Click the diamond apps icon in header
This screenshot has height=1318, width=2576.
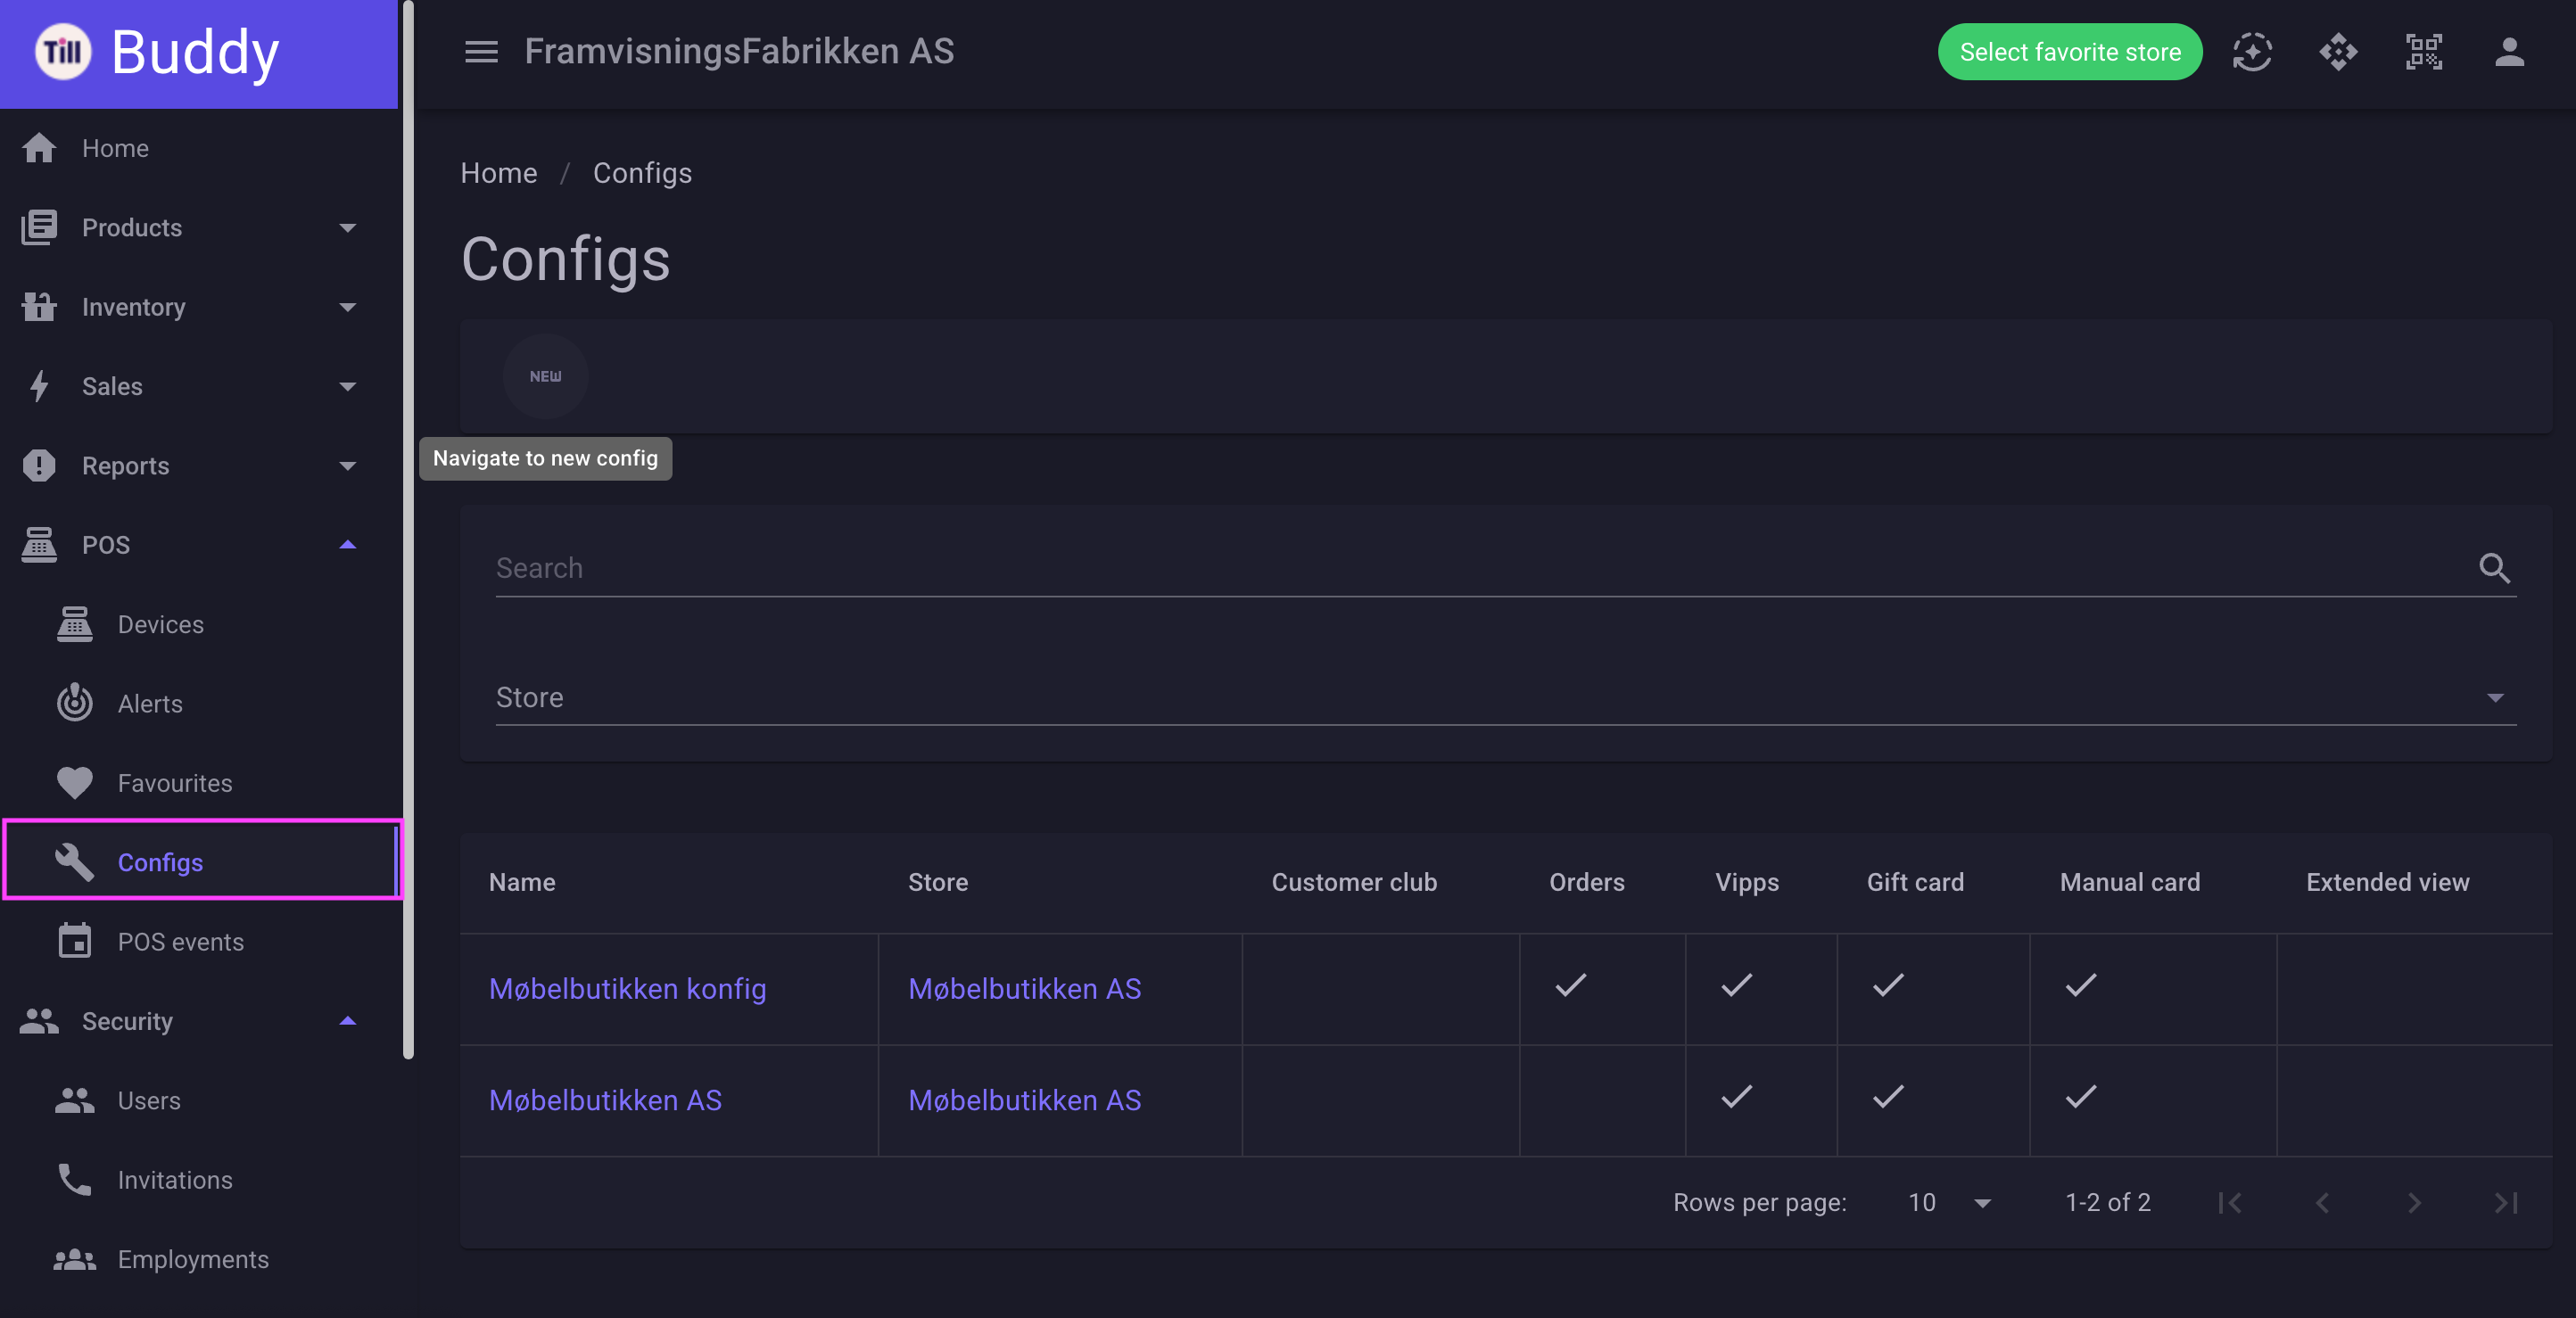coord(2338,52)
